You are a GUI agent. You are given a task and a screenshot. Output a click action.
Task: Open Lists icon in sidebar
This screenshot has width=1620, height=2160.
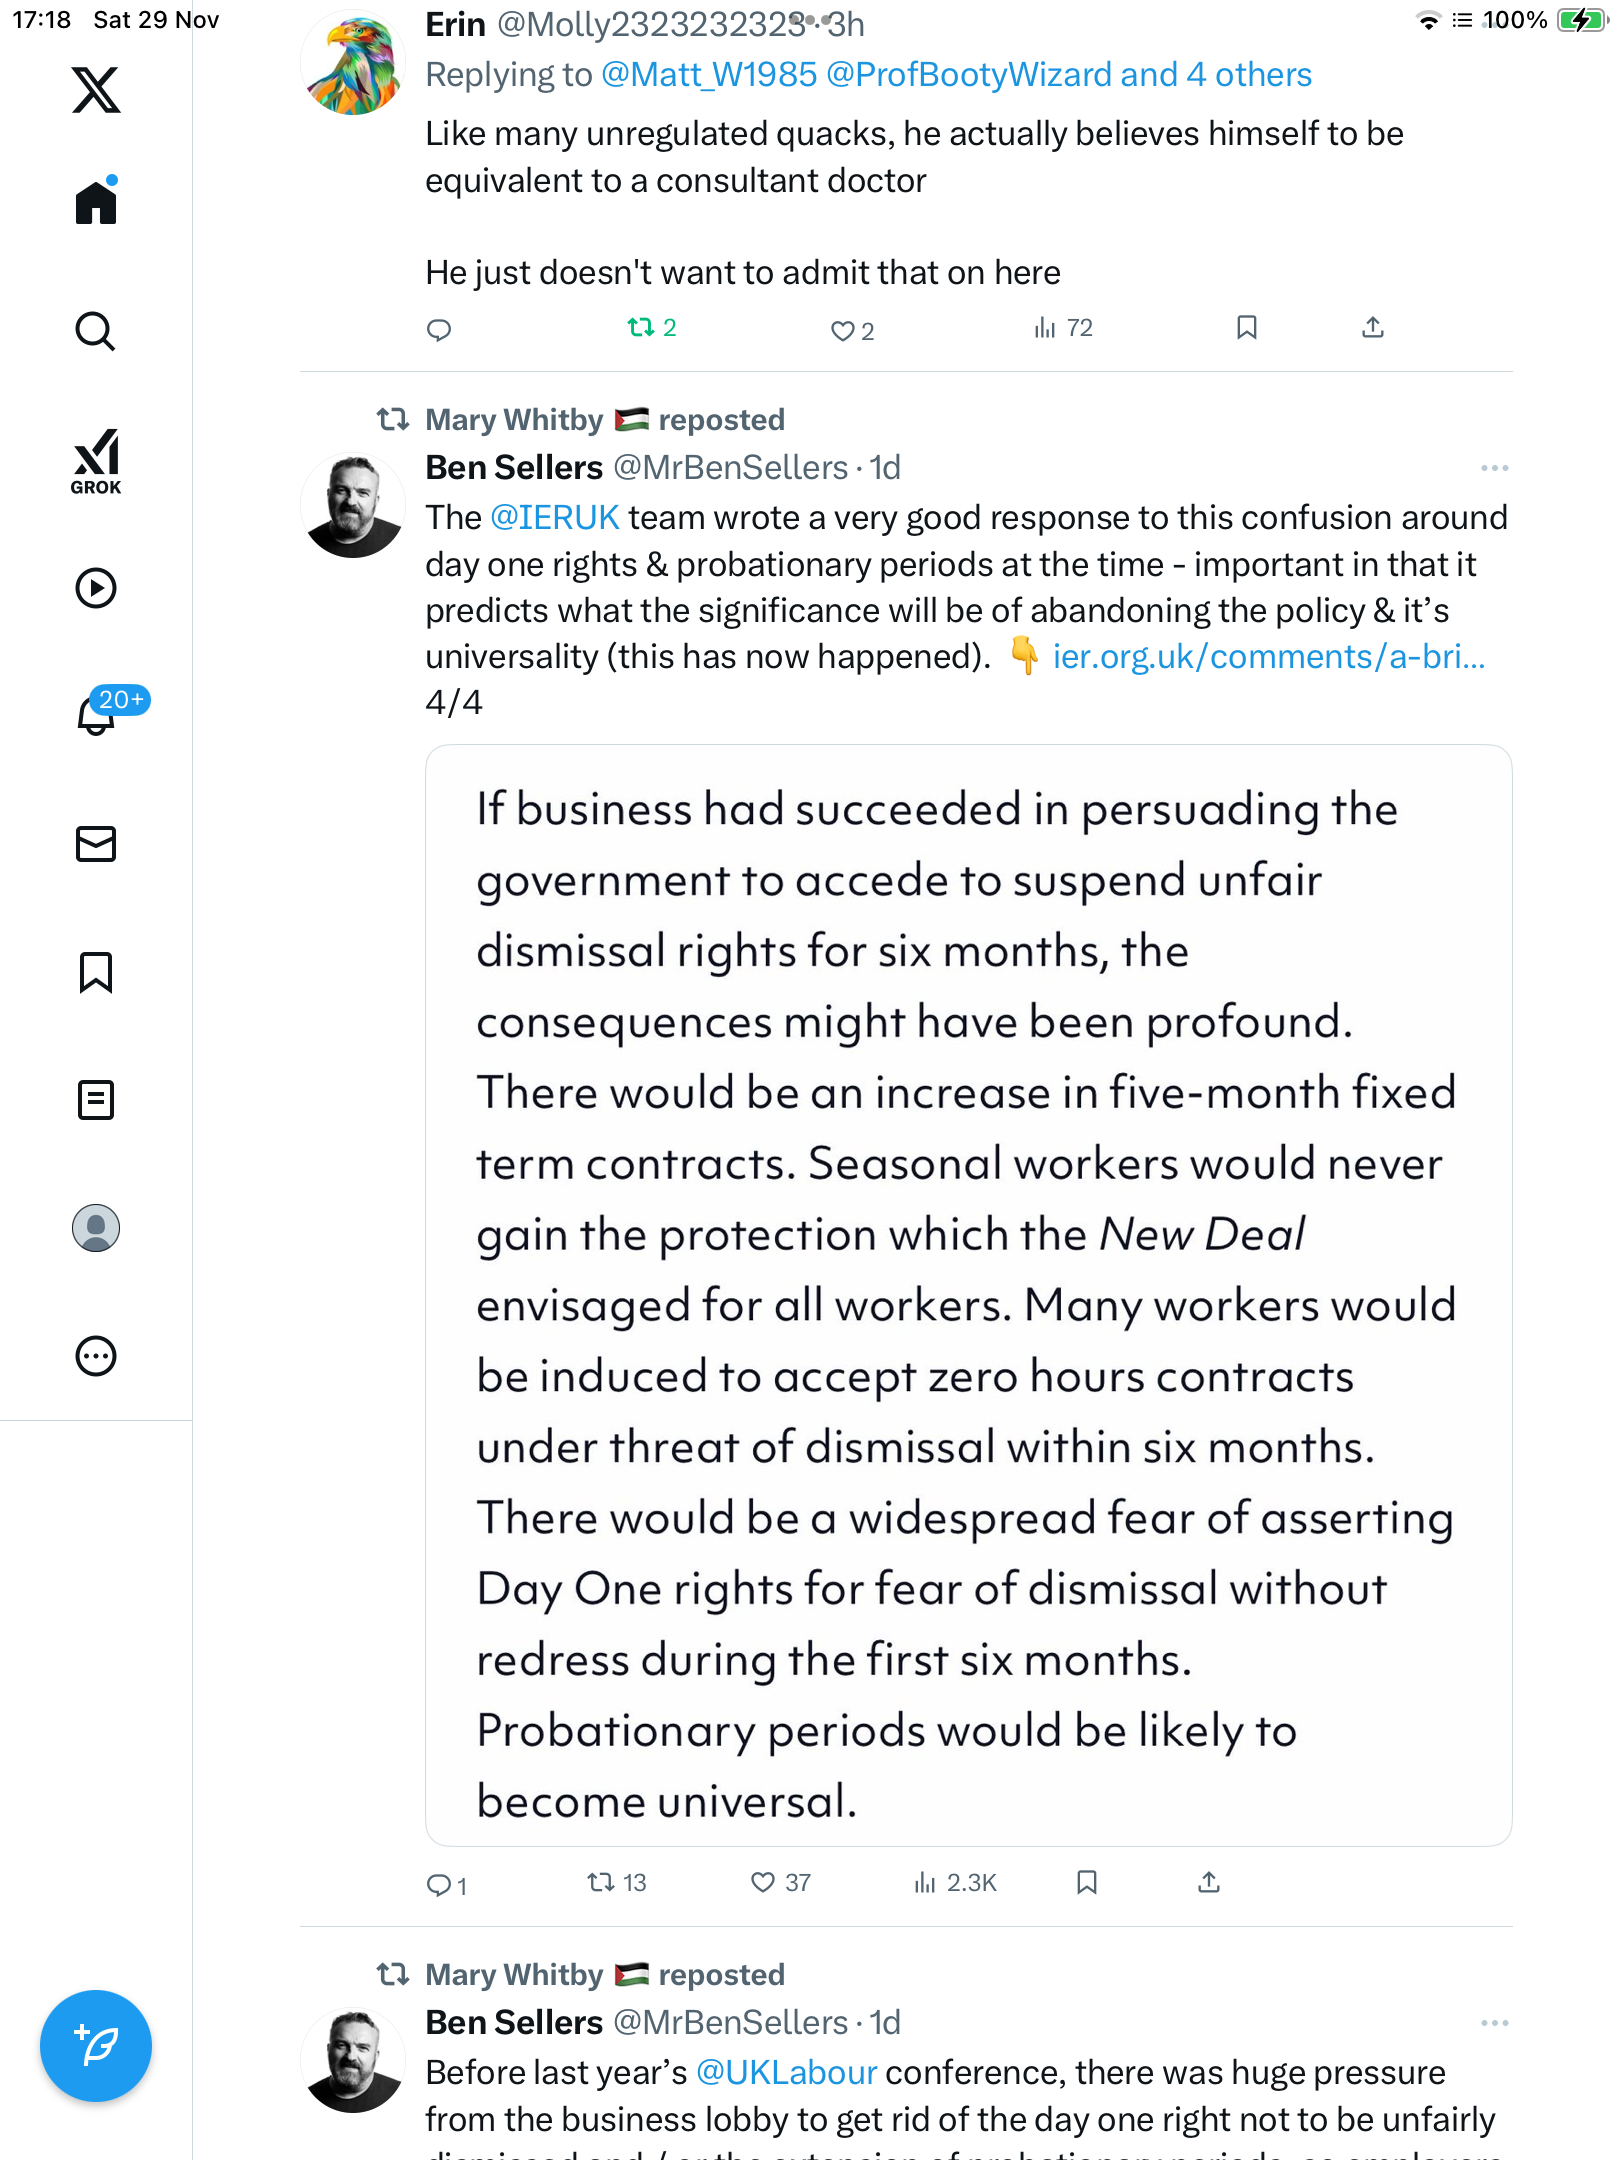click(96, 1100)
